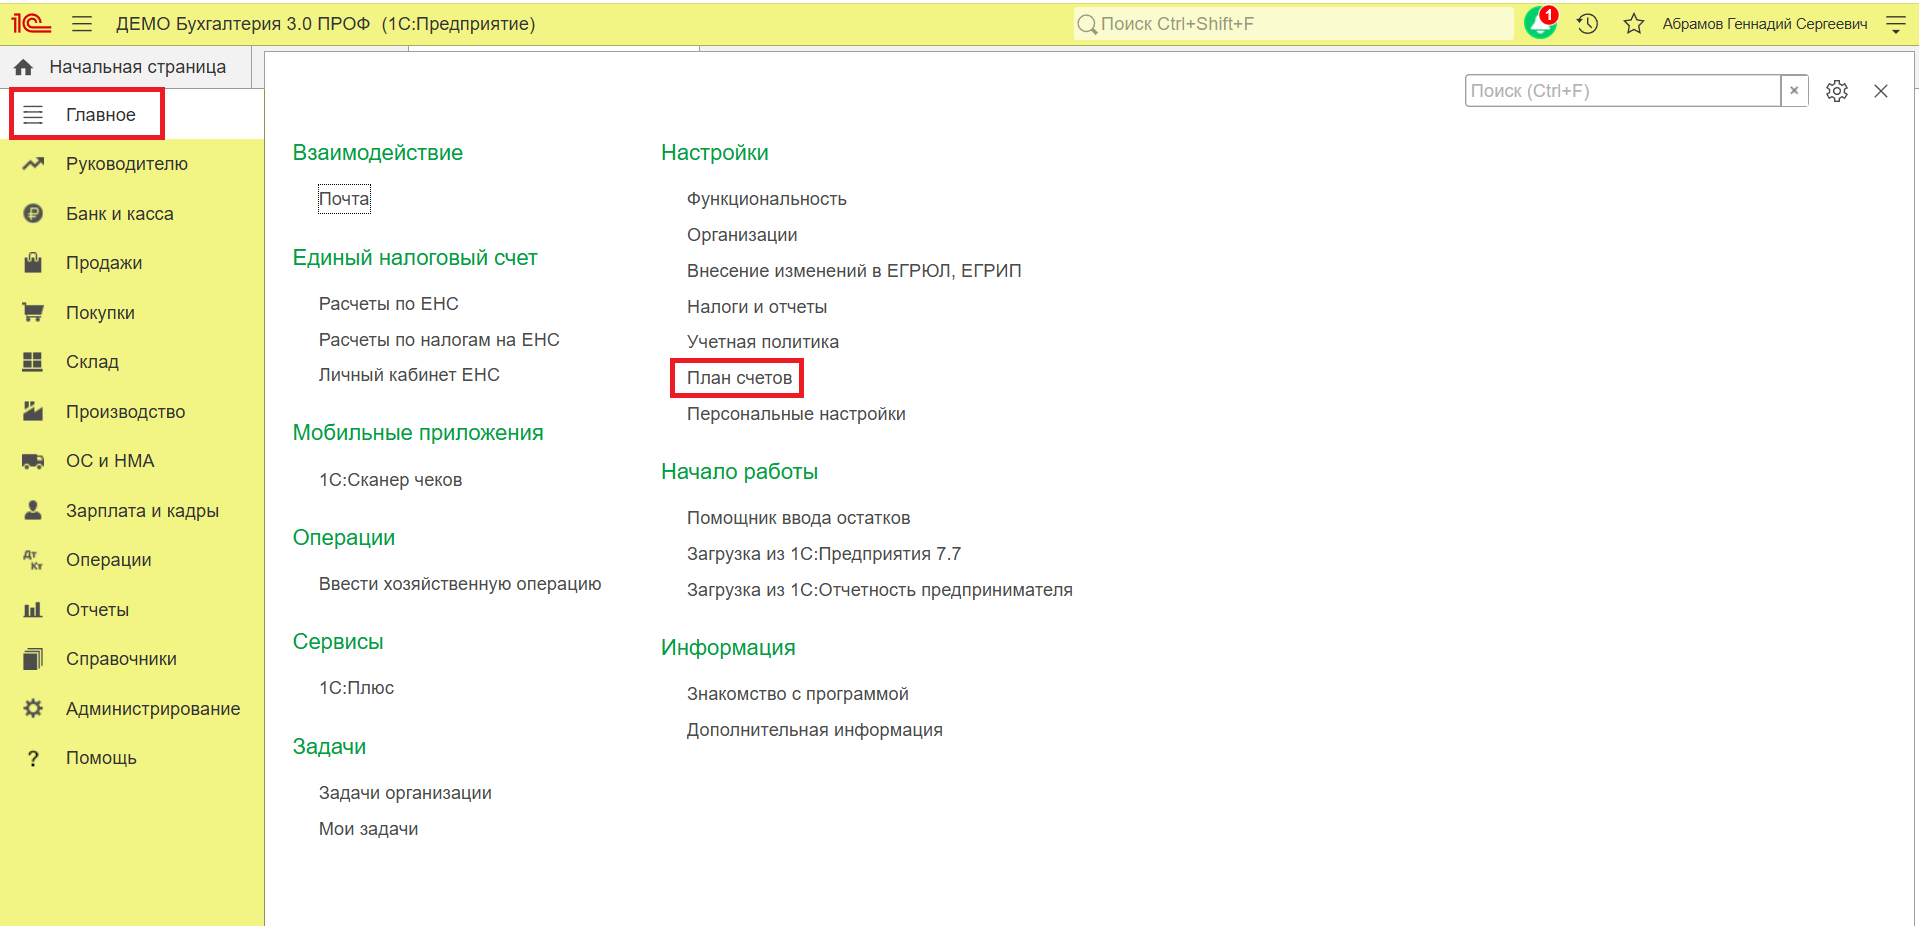
Task: Click the home icon of Начальная страница
Action: tap(24, 67)
